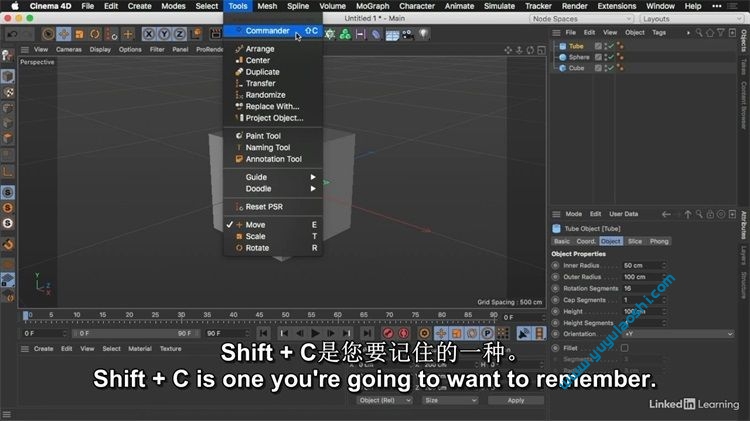Screen dimensions: 750x421
Task: Enable the Fillet checkbox
Action: pos(625,348)
